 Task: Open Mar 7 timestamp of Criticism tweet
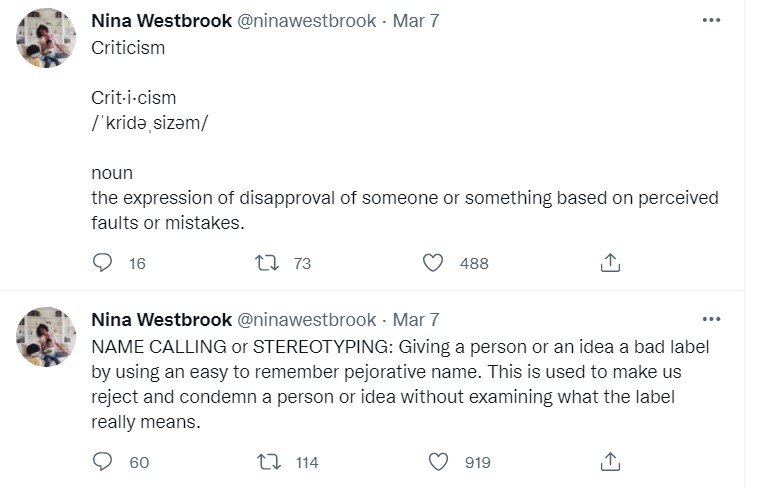tap(416, 21)
